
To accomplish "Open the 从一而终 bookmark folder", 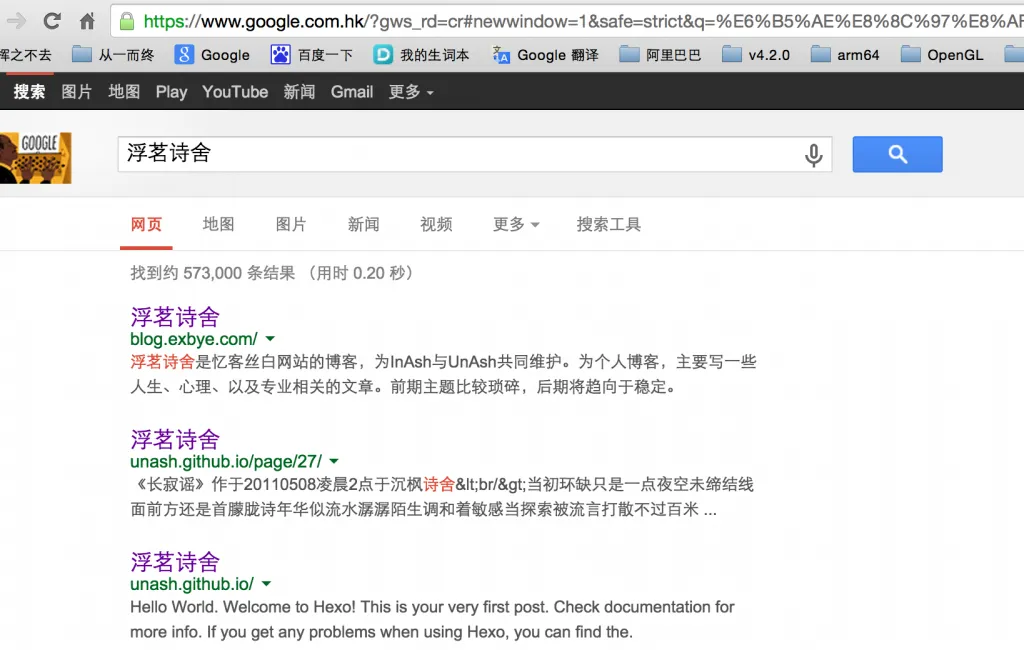I will 113,54.
